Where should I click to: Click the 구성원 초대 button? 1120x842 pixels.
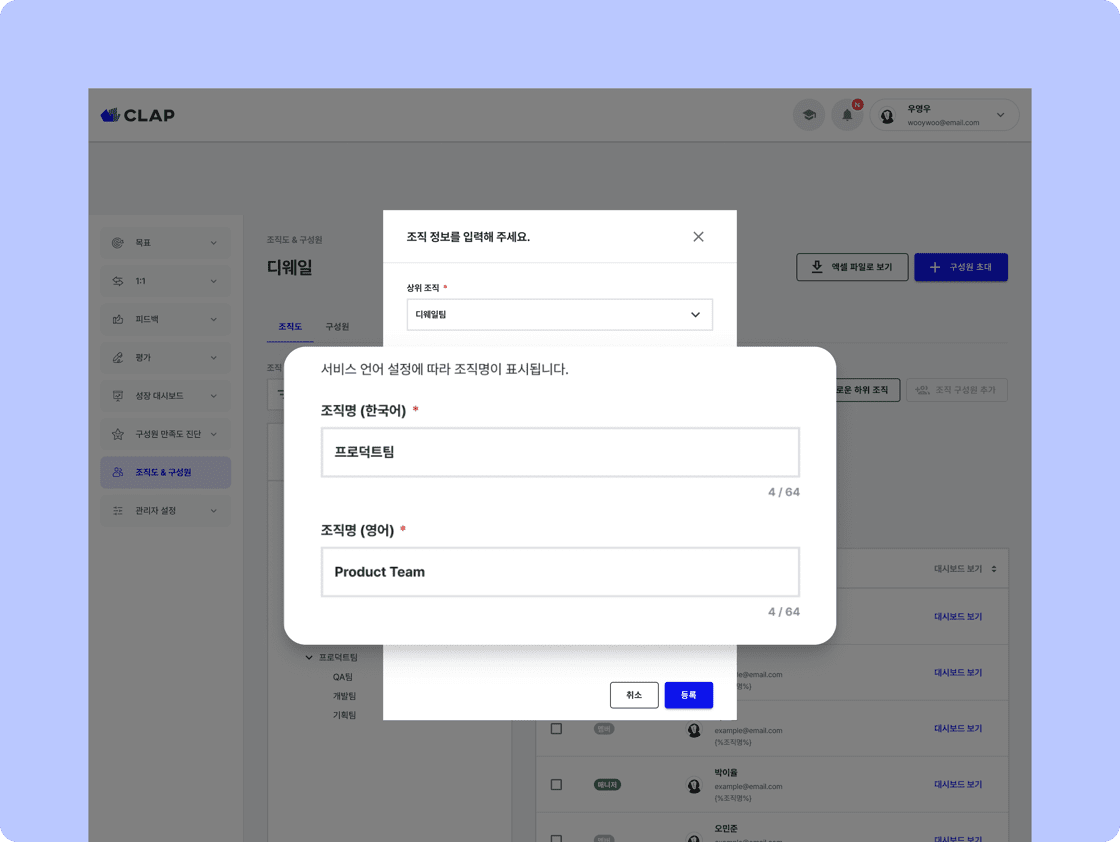pos(961,267)
